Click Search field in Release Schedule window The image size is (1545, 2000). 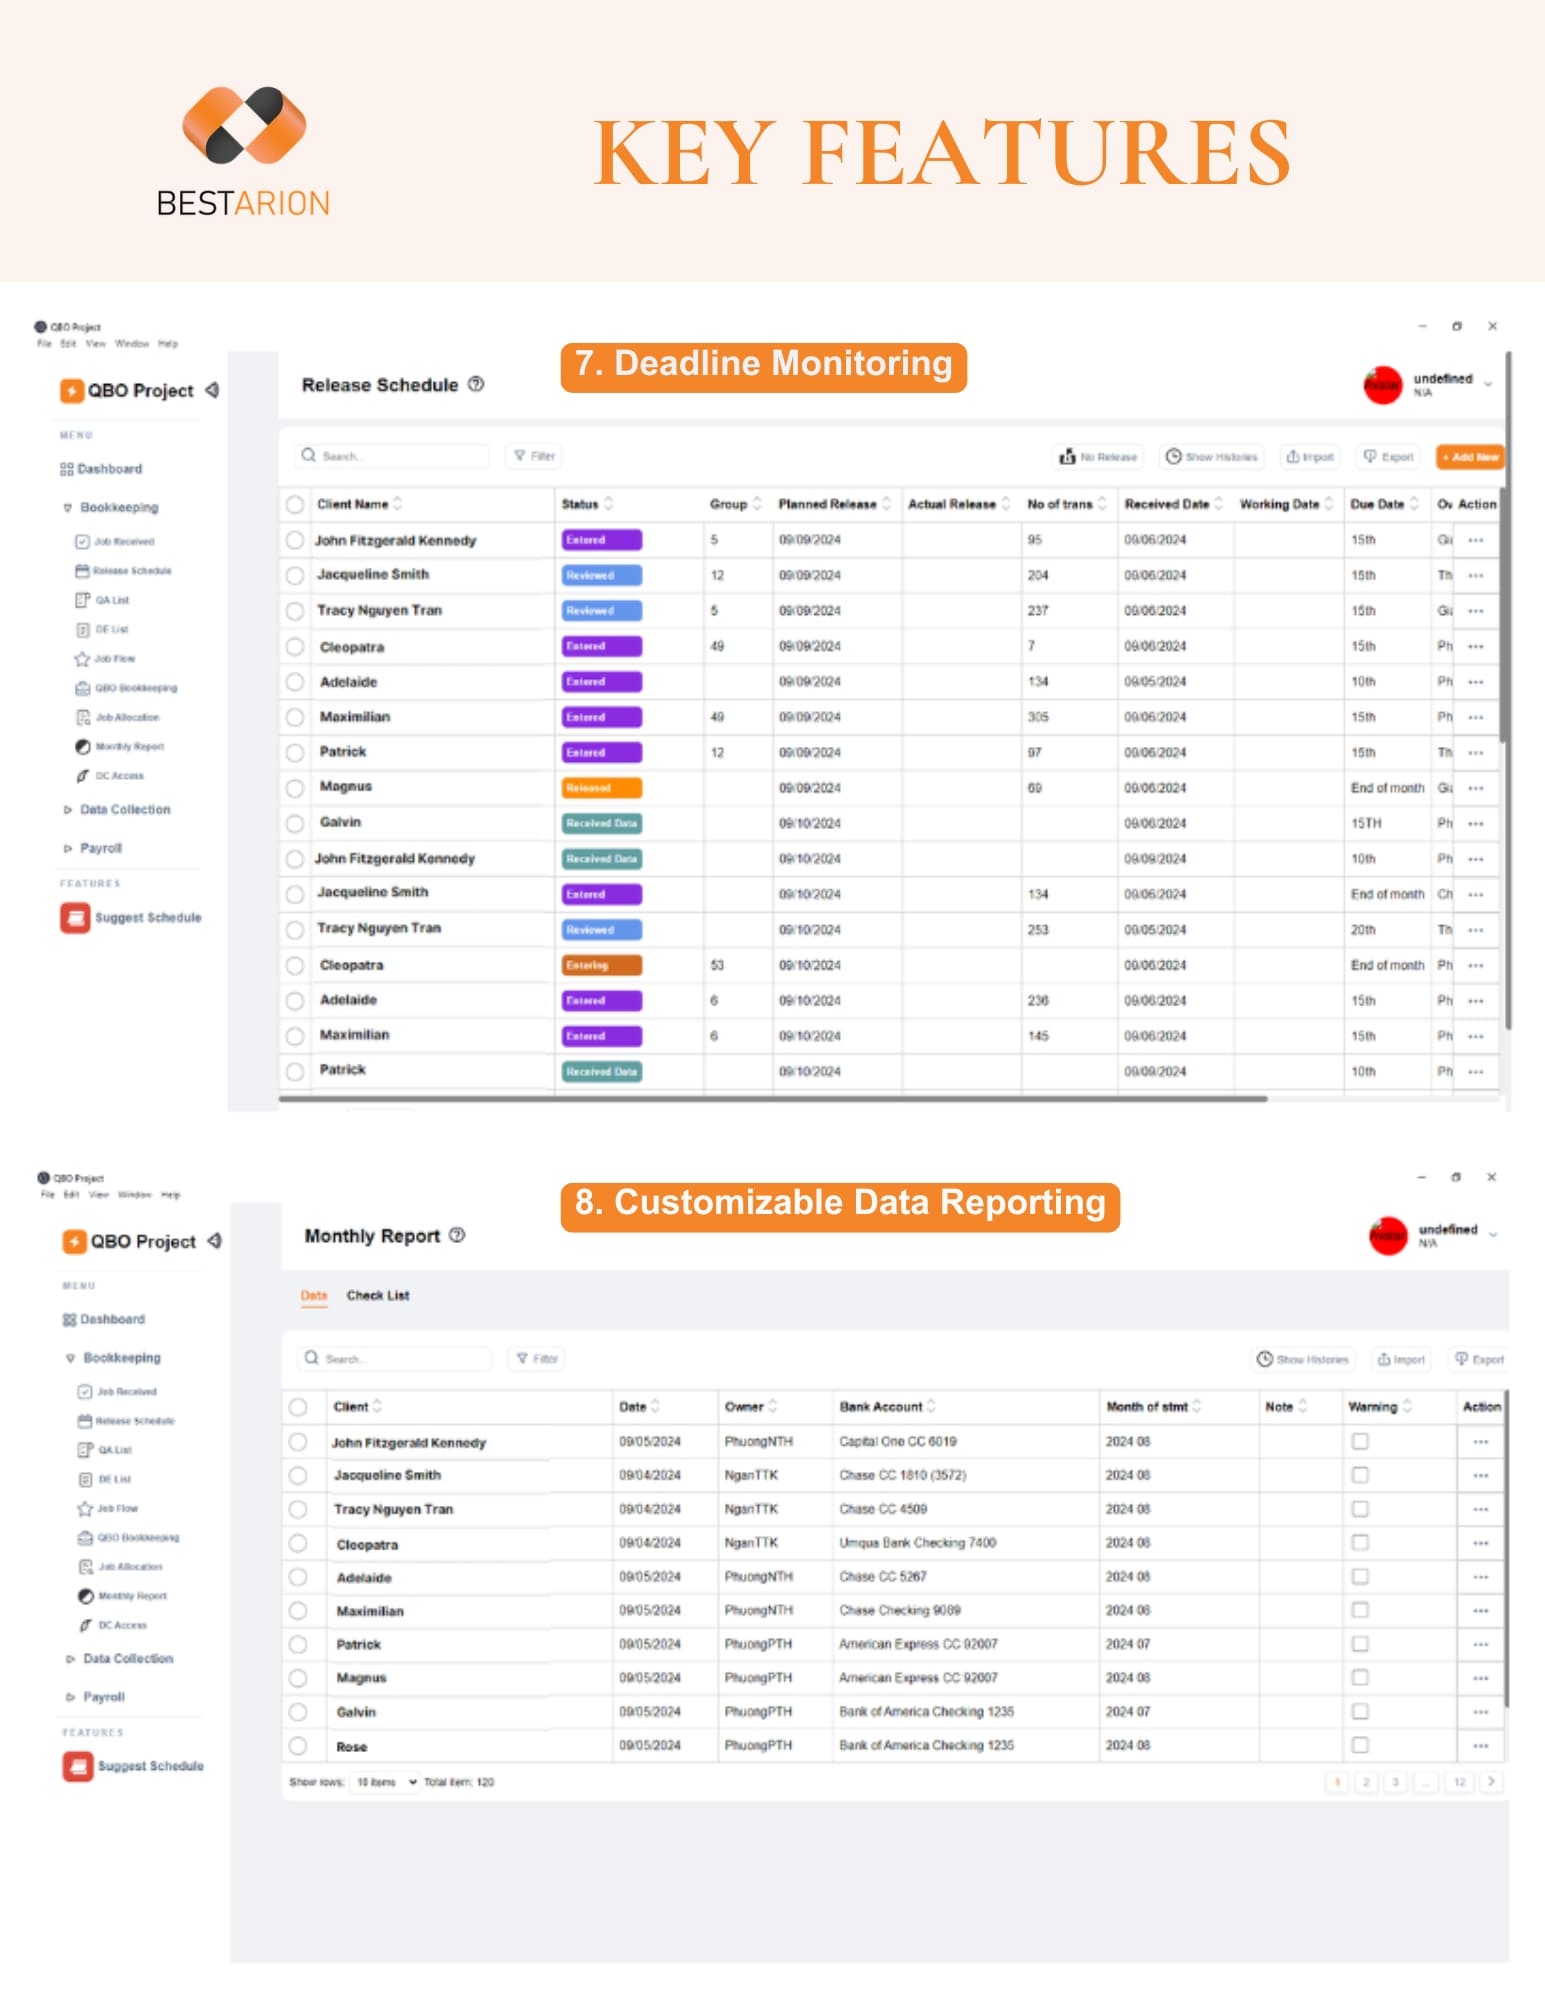pos(392,456)
